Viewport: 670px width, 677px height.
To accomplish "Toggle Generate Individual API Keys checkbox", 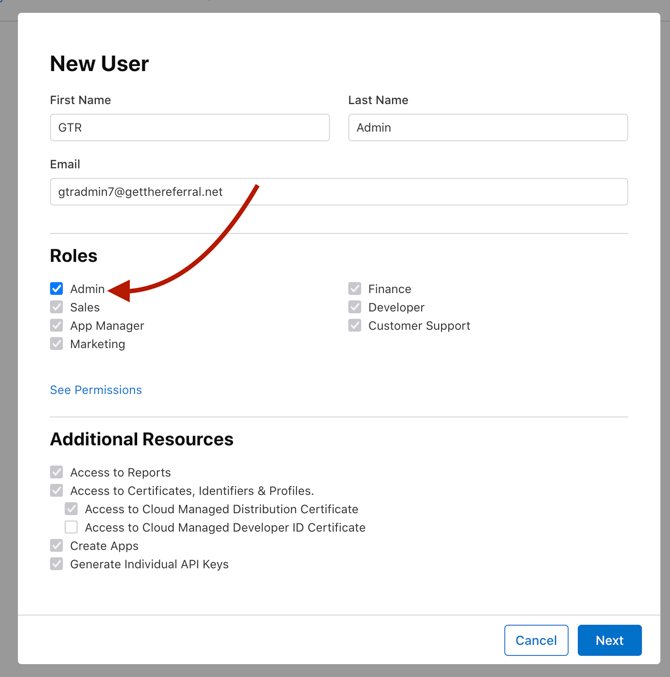I will click(57, 564).
